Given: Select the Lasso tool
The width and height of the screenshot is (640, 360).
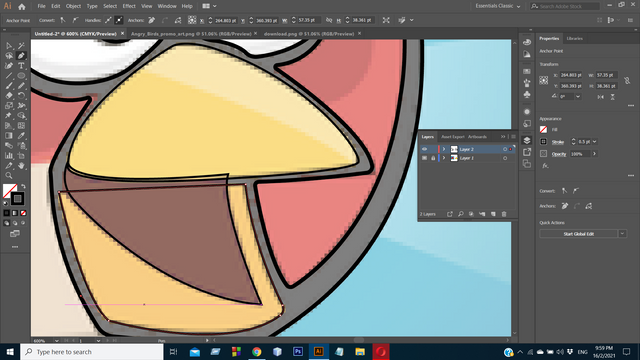Looking at the screenshot, I should (9, 56).
